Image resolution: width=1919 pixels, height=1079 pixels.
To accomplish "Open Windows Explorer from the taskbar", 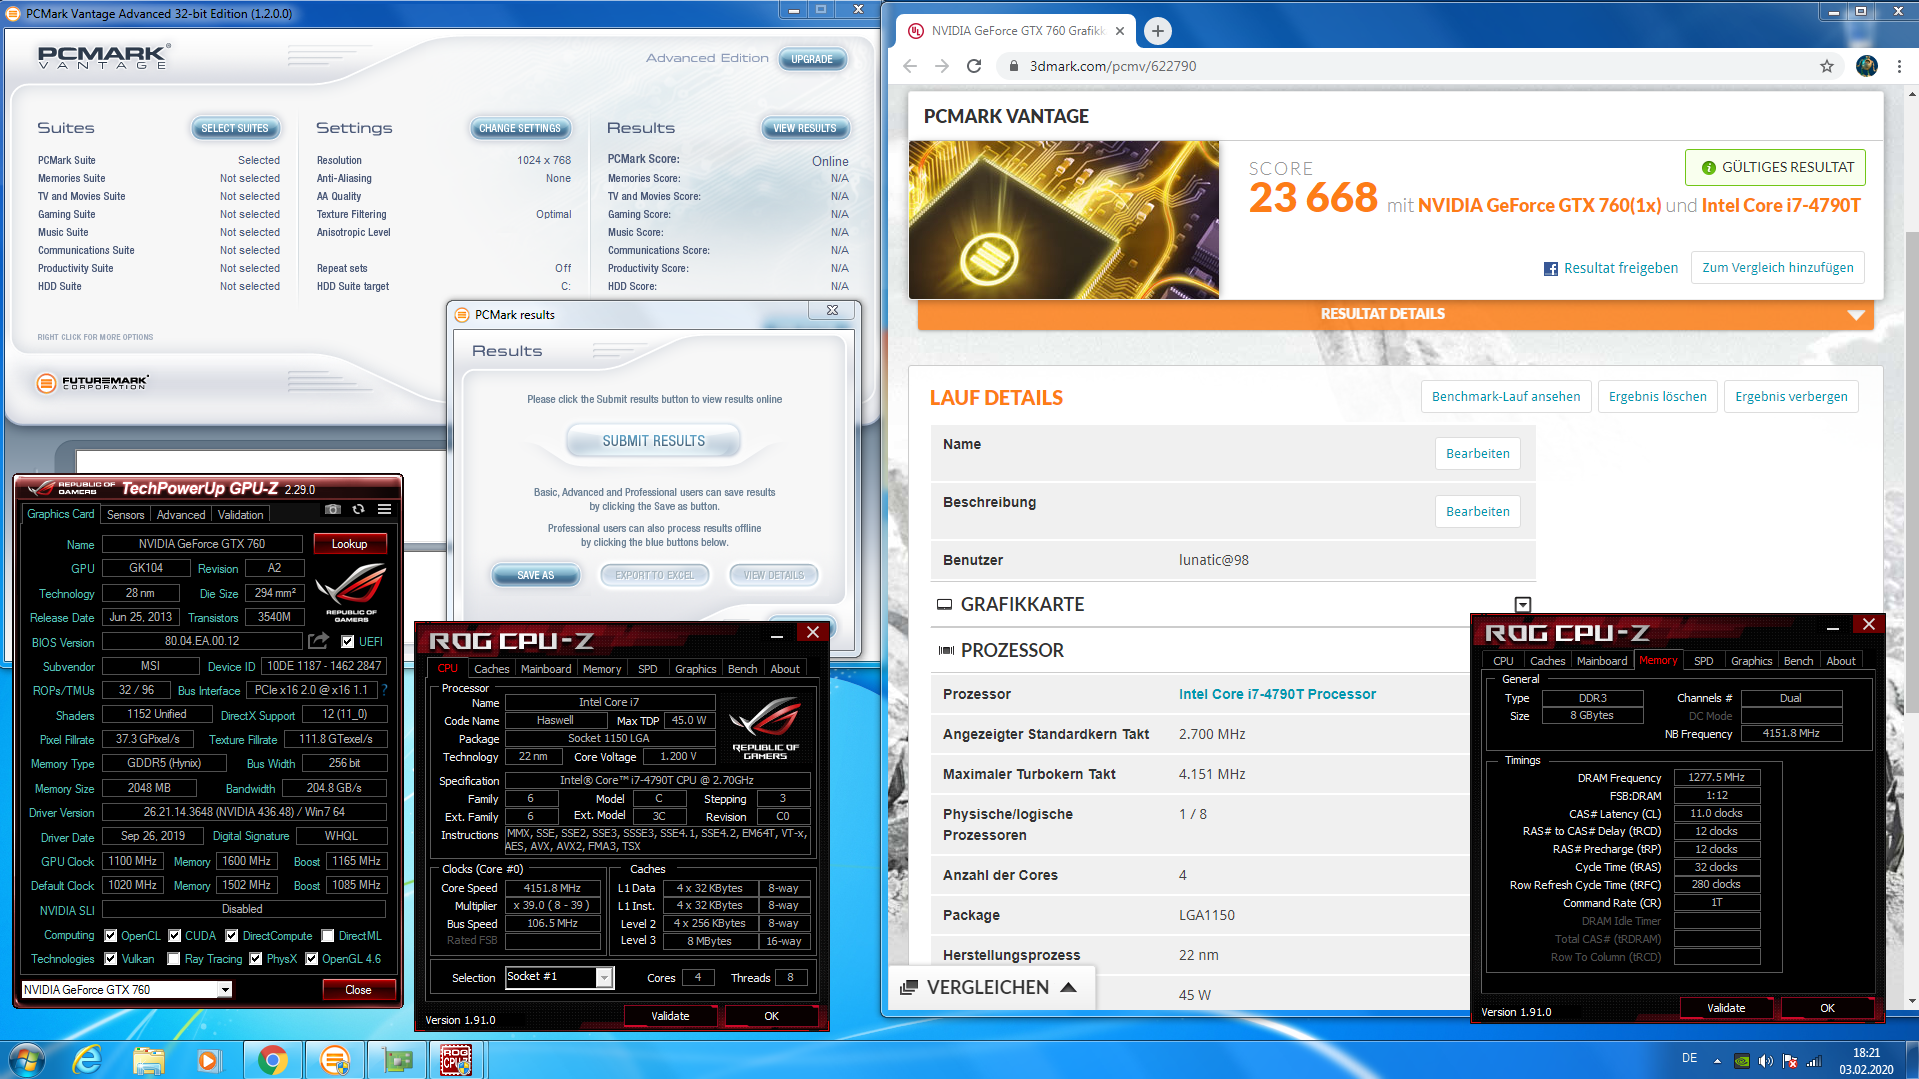I will [148, 1060].
